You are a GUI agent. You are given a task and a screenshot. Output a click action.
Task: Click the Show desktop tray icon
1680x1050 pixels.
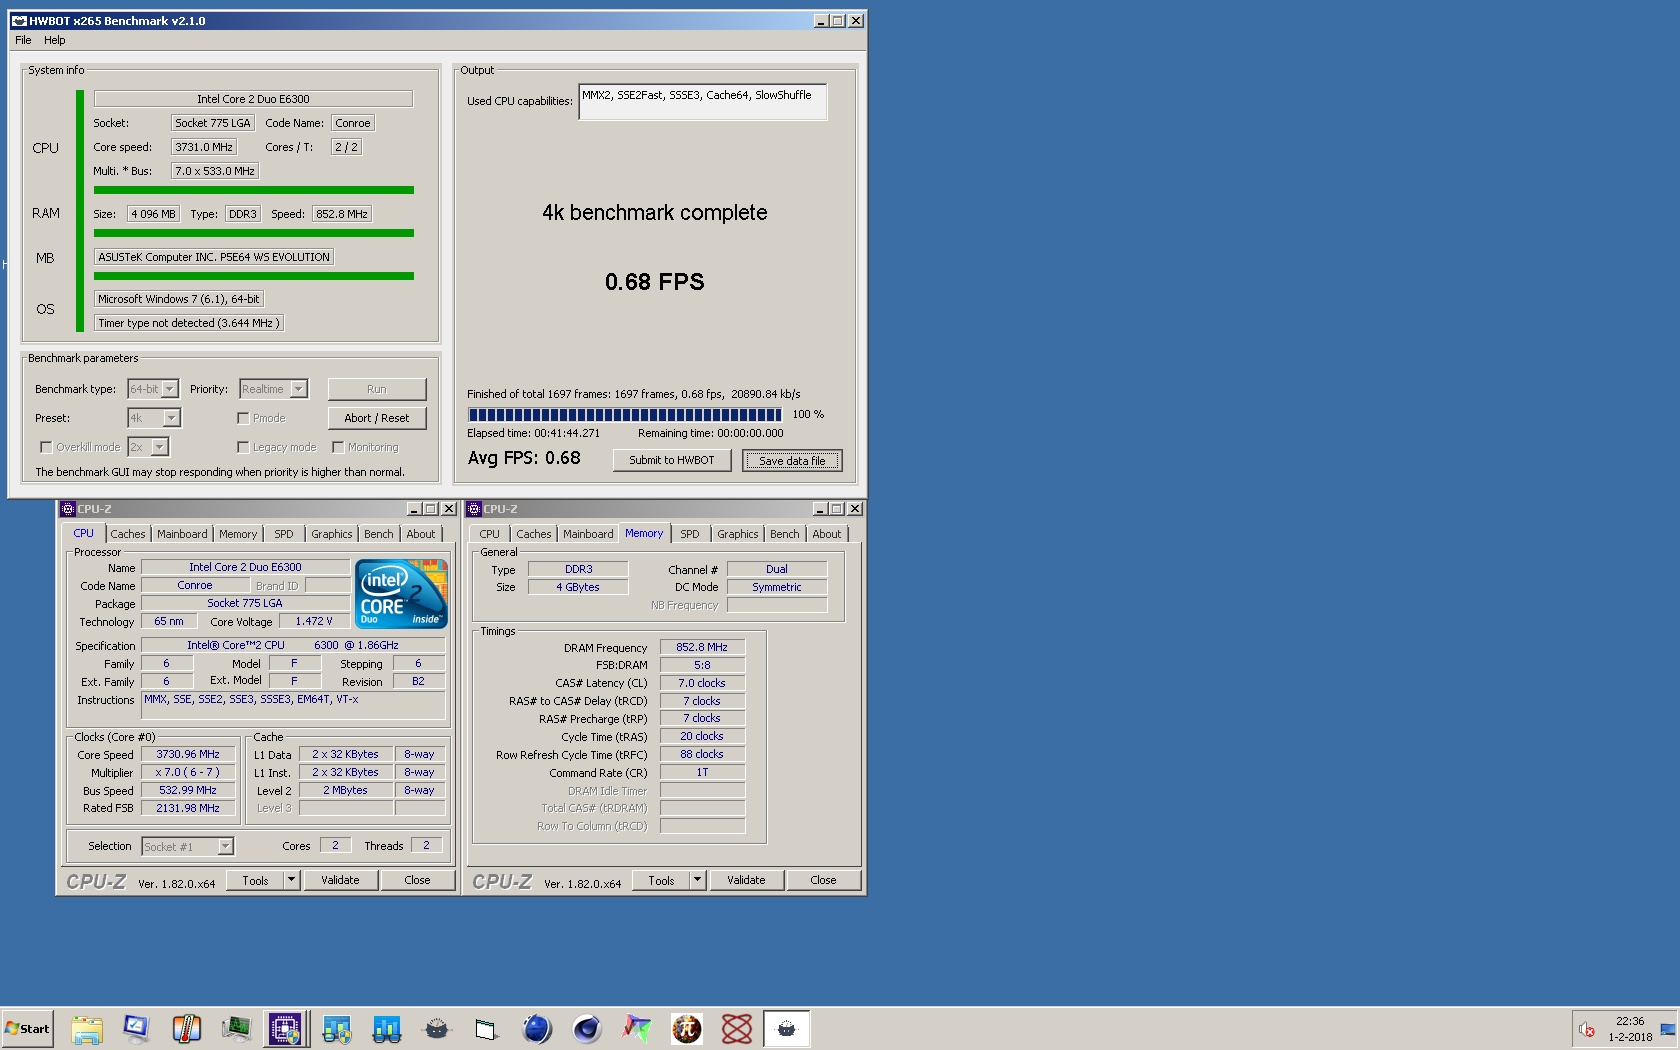click(1667, 1029)
